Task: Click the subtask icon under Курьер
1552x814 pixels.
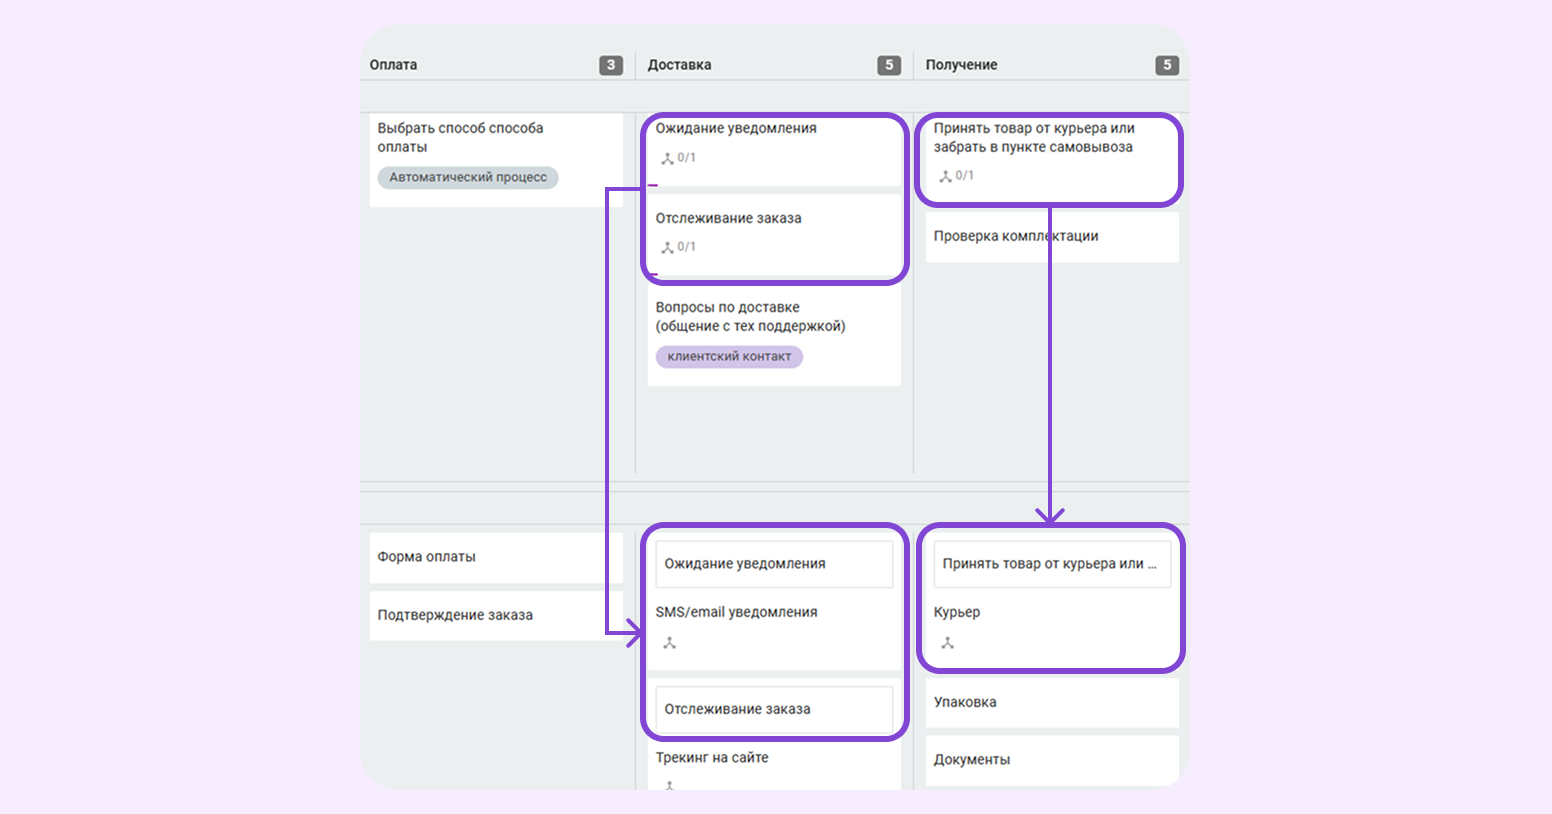Action: pyautogui.click(x=948, y=643)
